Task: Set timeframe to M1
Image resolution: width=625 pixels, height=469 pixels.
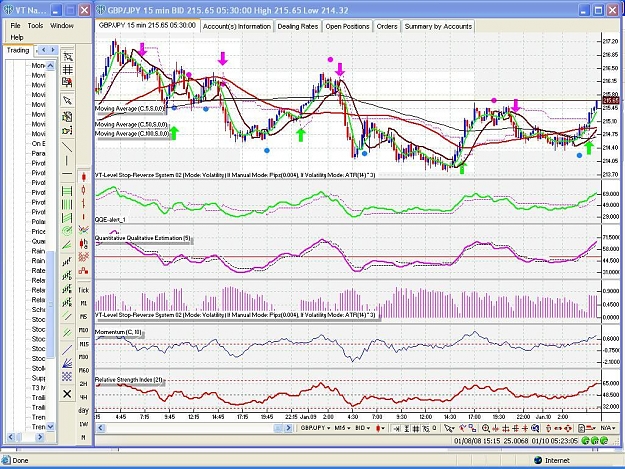Action: 84,303
